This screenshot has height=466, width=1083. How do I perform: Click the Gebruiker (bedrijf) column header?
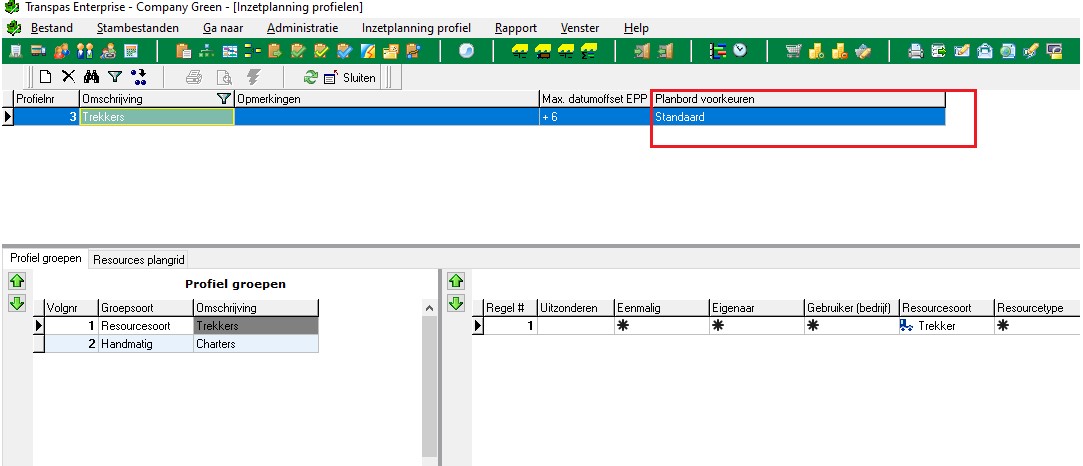[852, 308]
